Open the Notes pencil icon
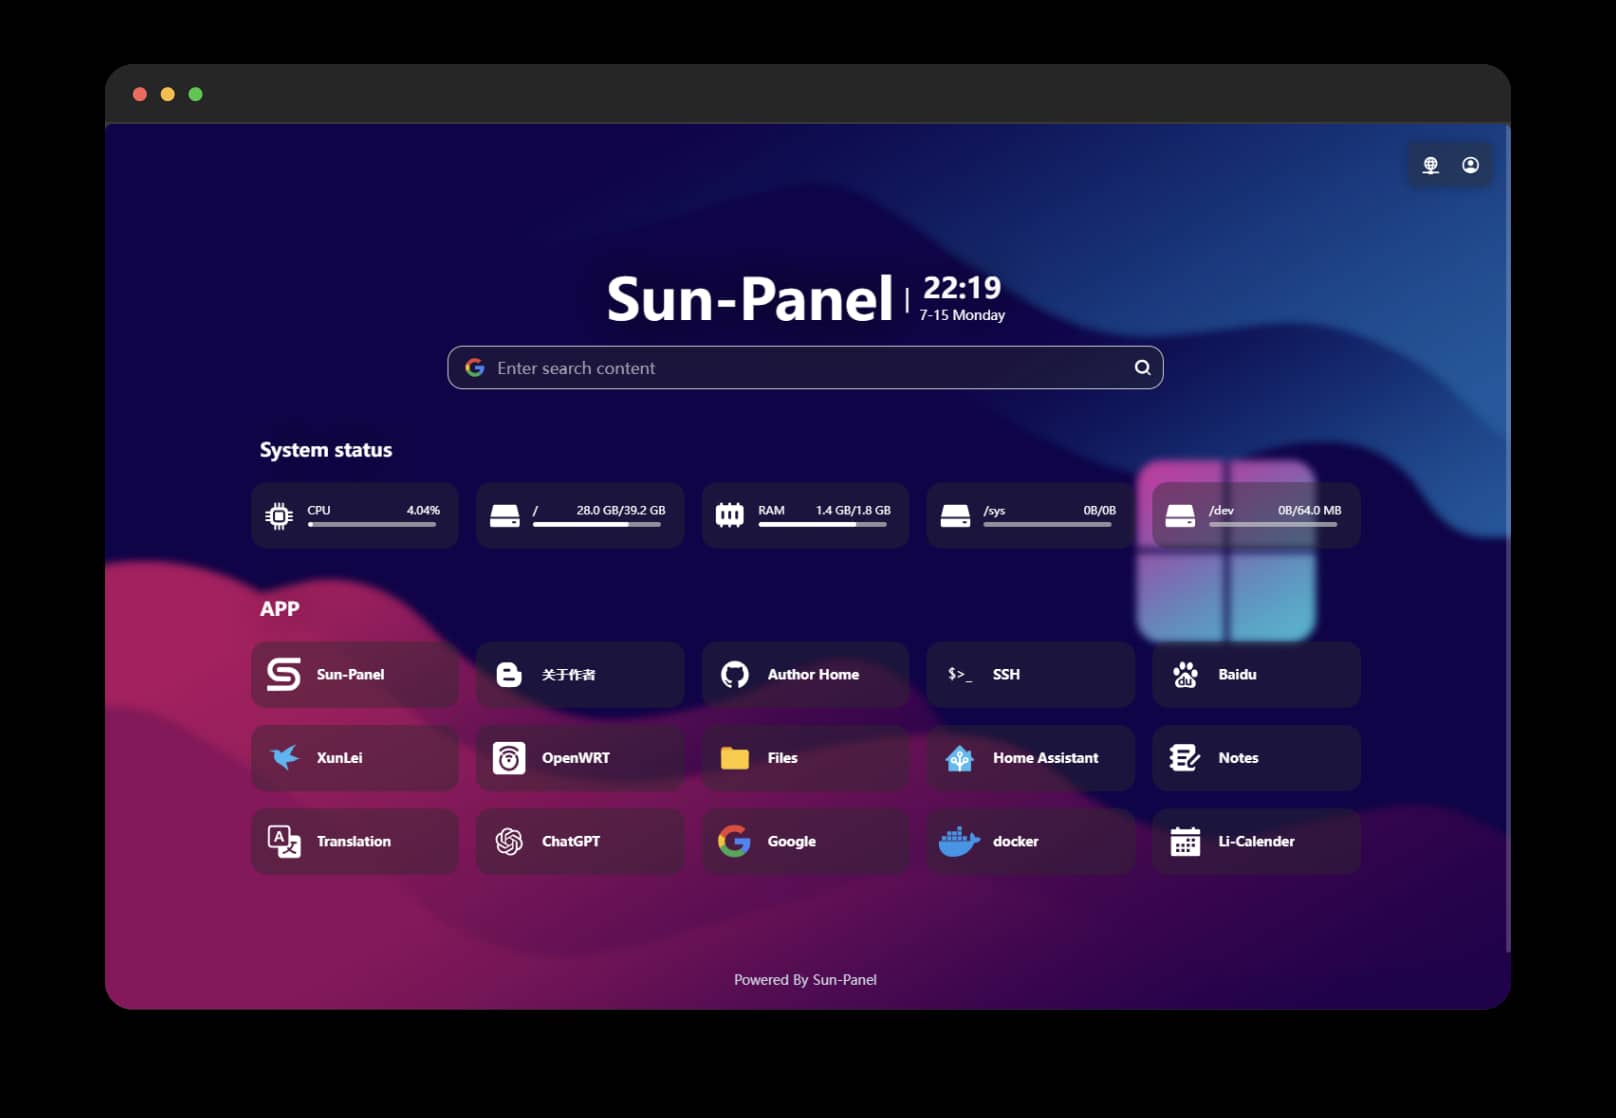1616x1118 pixels. (x=1185, y=758)
